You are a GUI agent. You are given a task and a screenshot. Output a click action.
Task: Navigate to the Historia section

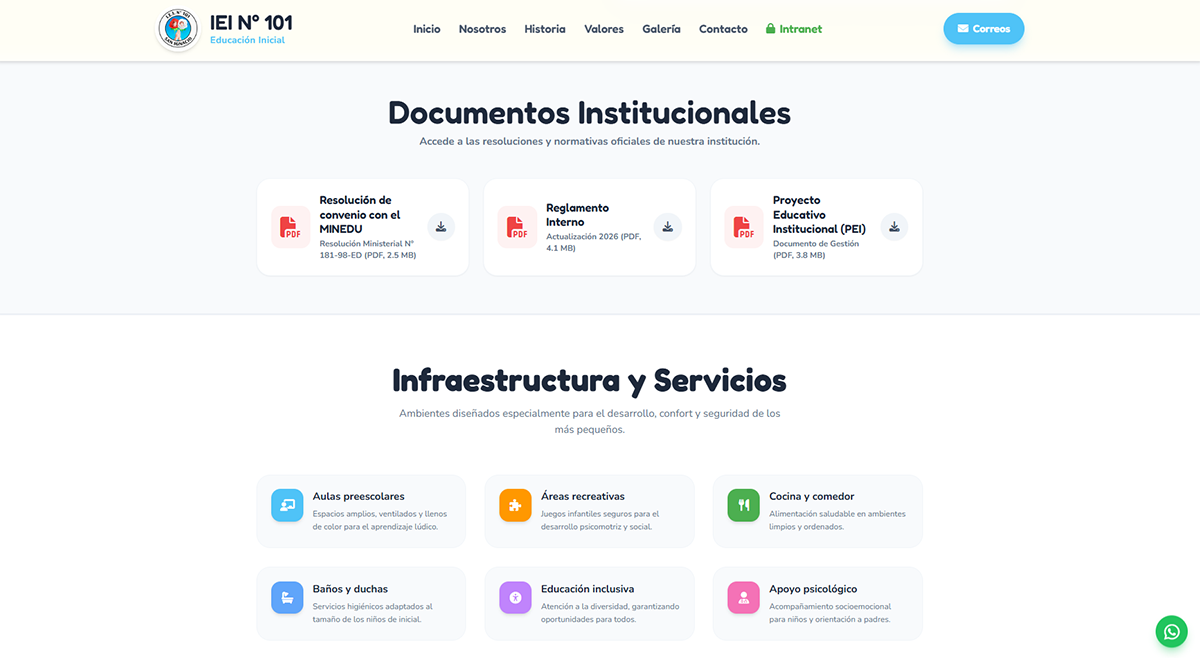pyautogui.click(x=544, y=29)
